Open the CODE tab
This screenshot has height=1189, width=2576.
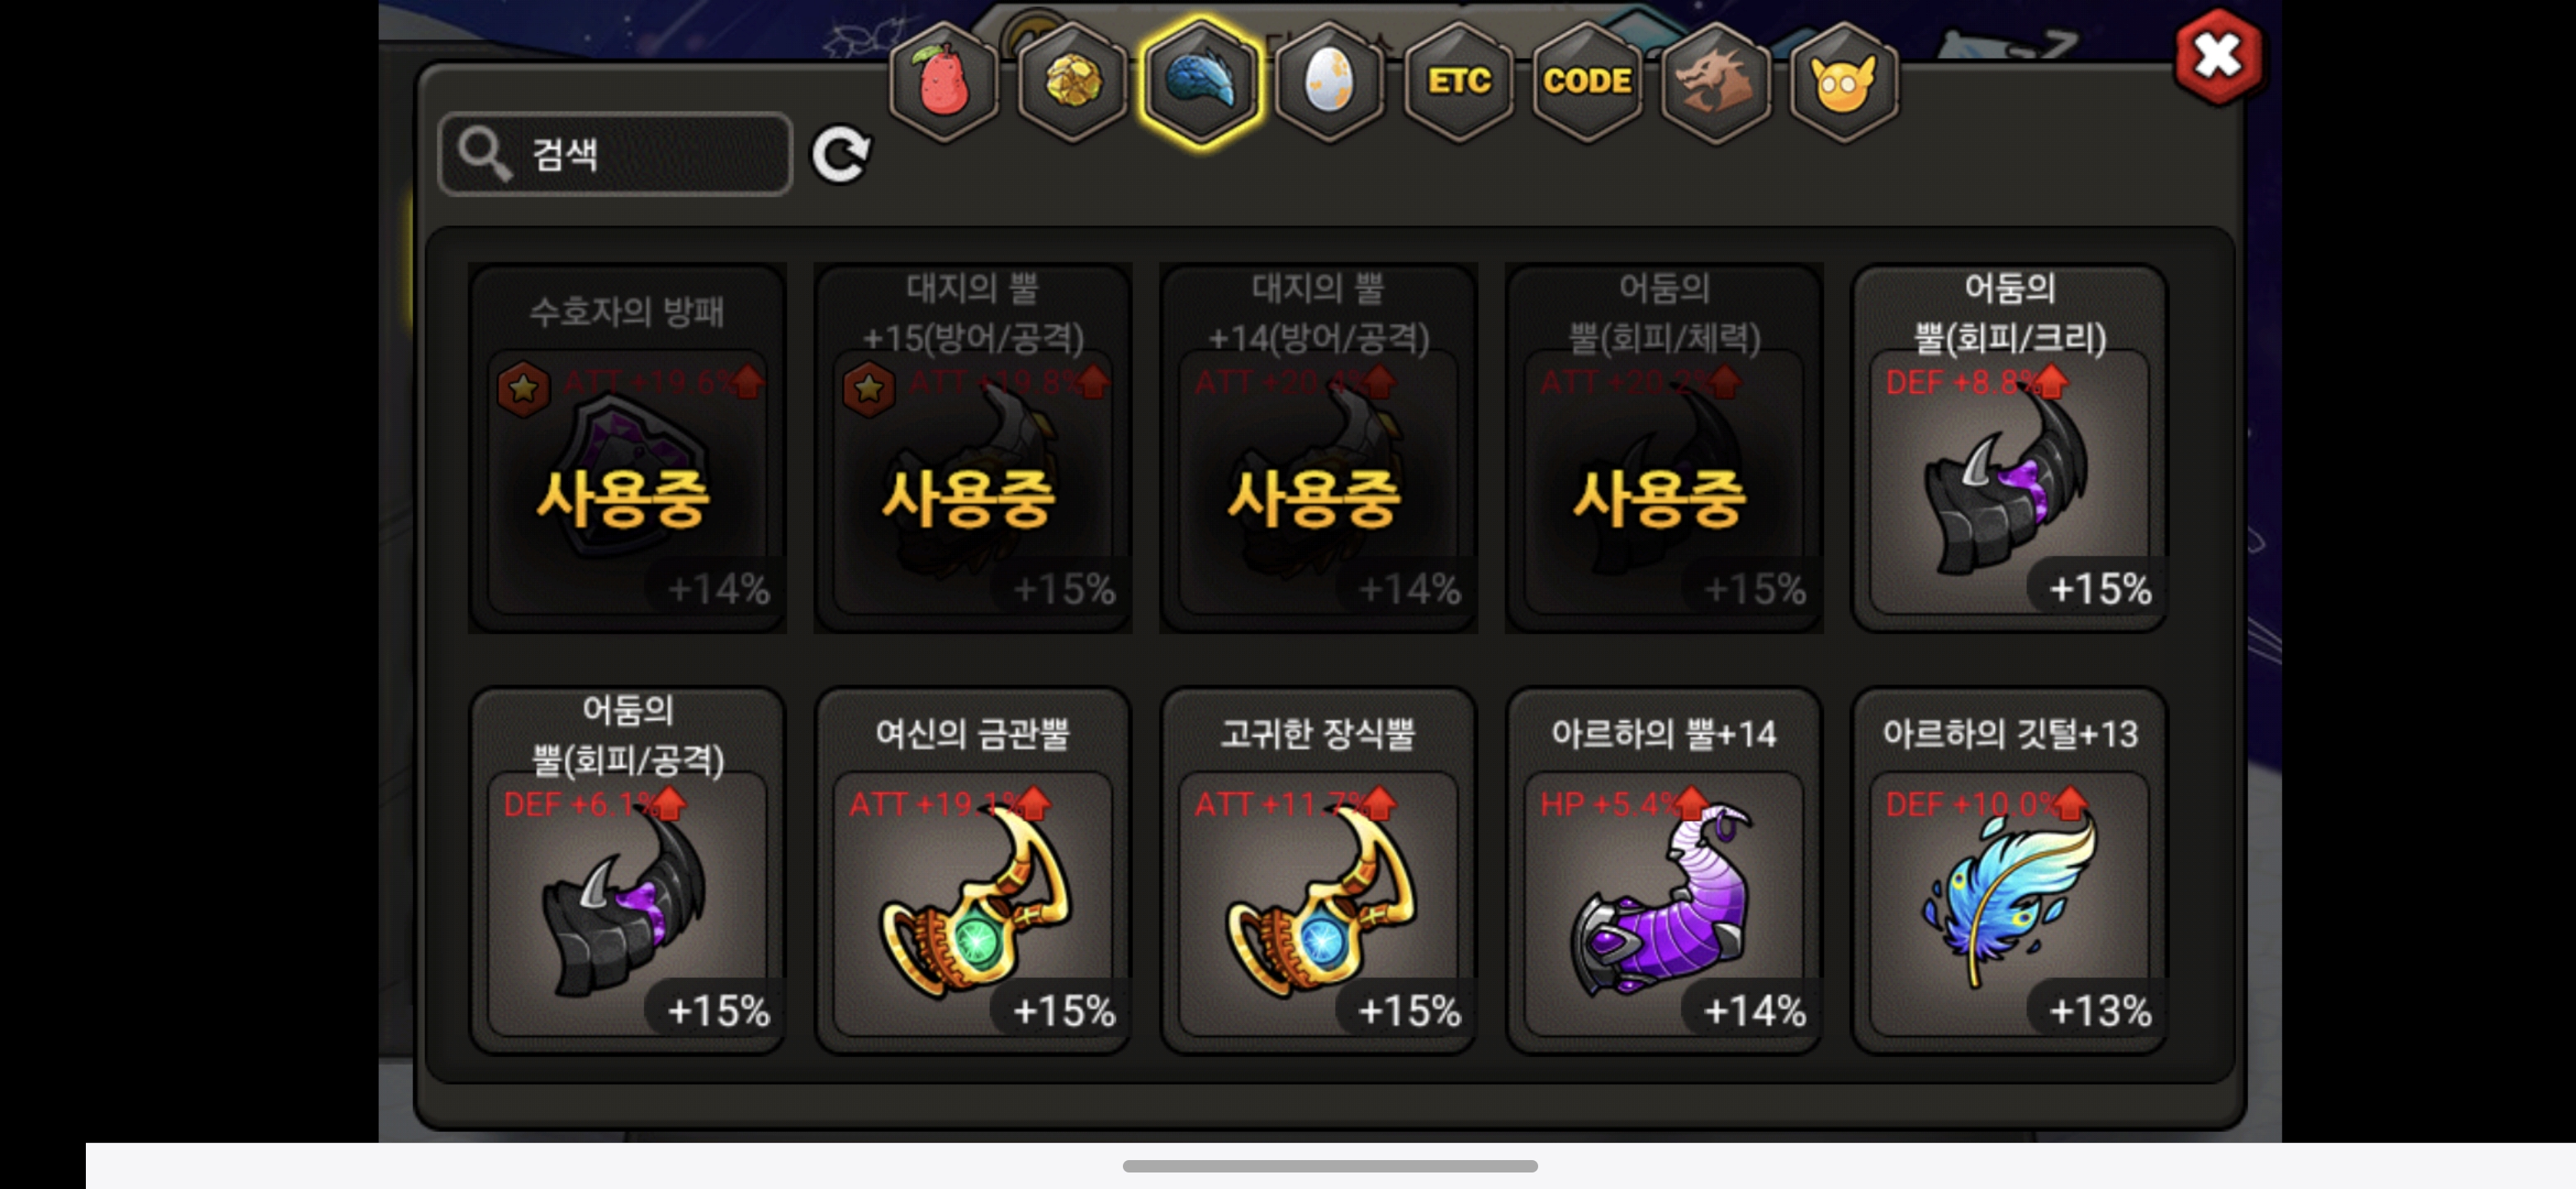pyautogui.click(x=1587, y=82)
